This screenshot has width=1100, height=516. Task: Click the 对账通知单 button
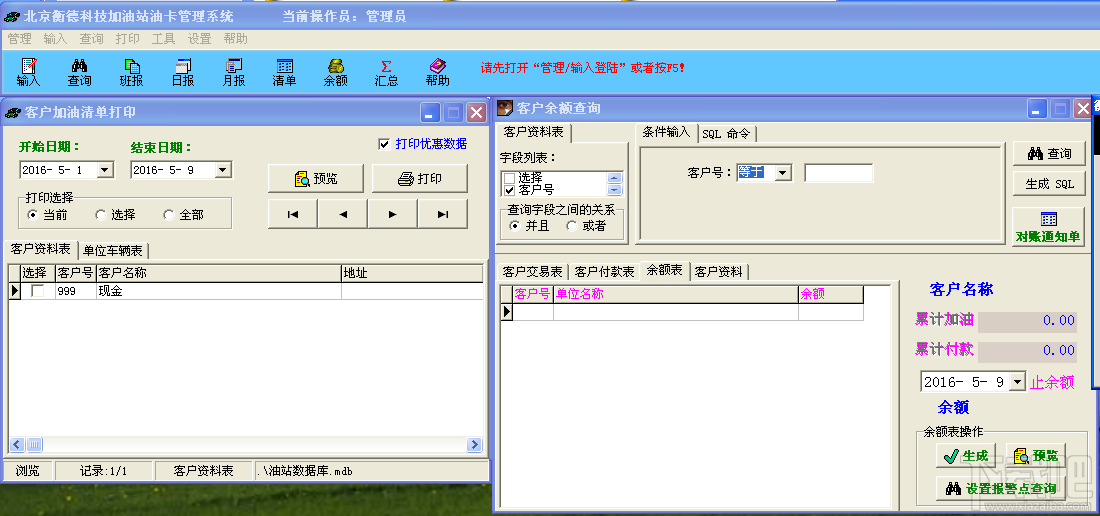[x=1049, y=226]
